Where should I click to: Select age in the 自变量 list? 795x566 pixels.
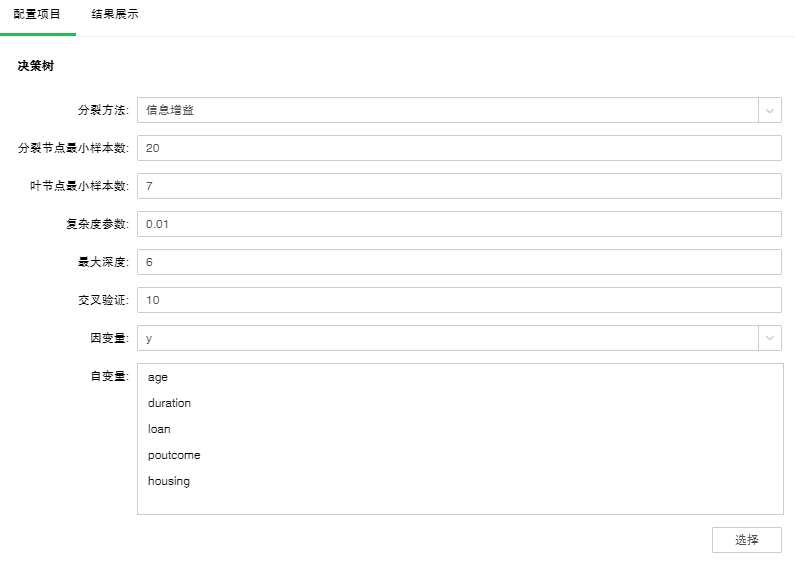tap(158, 377)
